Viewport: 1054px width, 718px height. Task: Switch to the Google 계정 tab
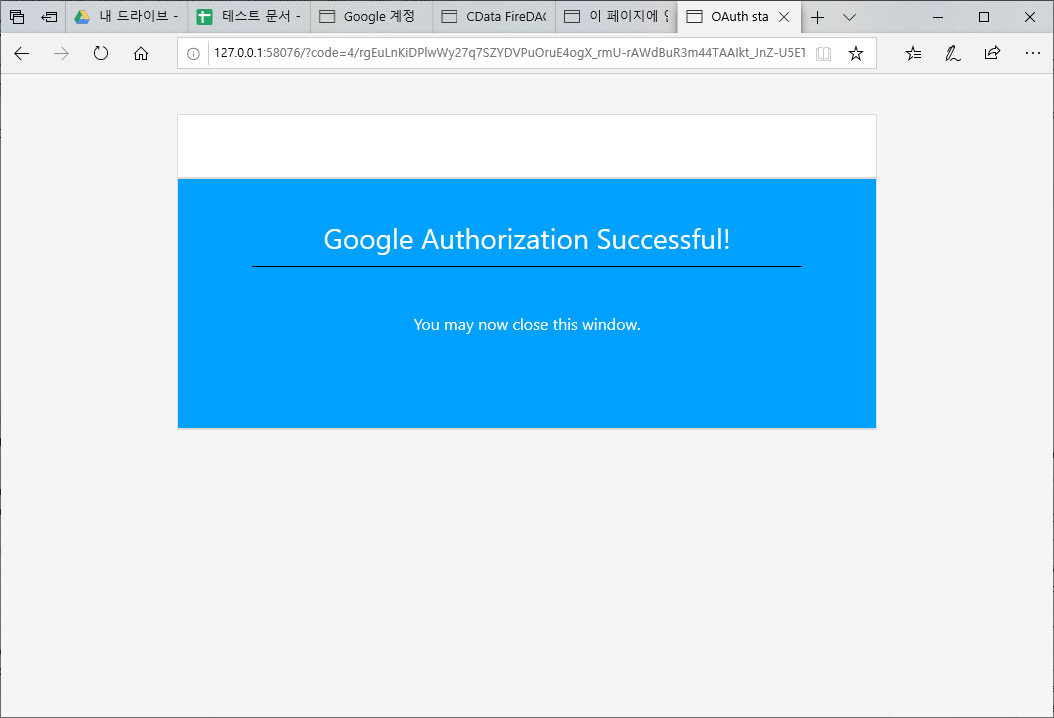372,17
